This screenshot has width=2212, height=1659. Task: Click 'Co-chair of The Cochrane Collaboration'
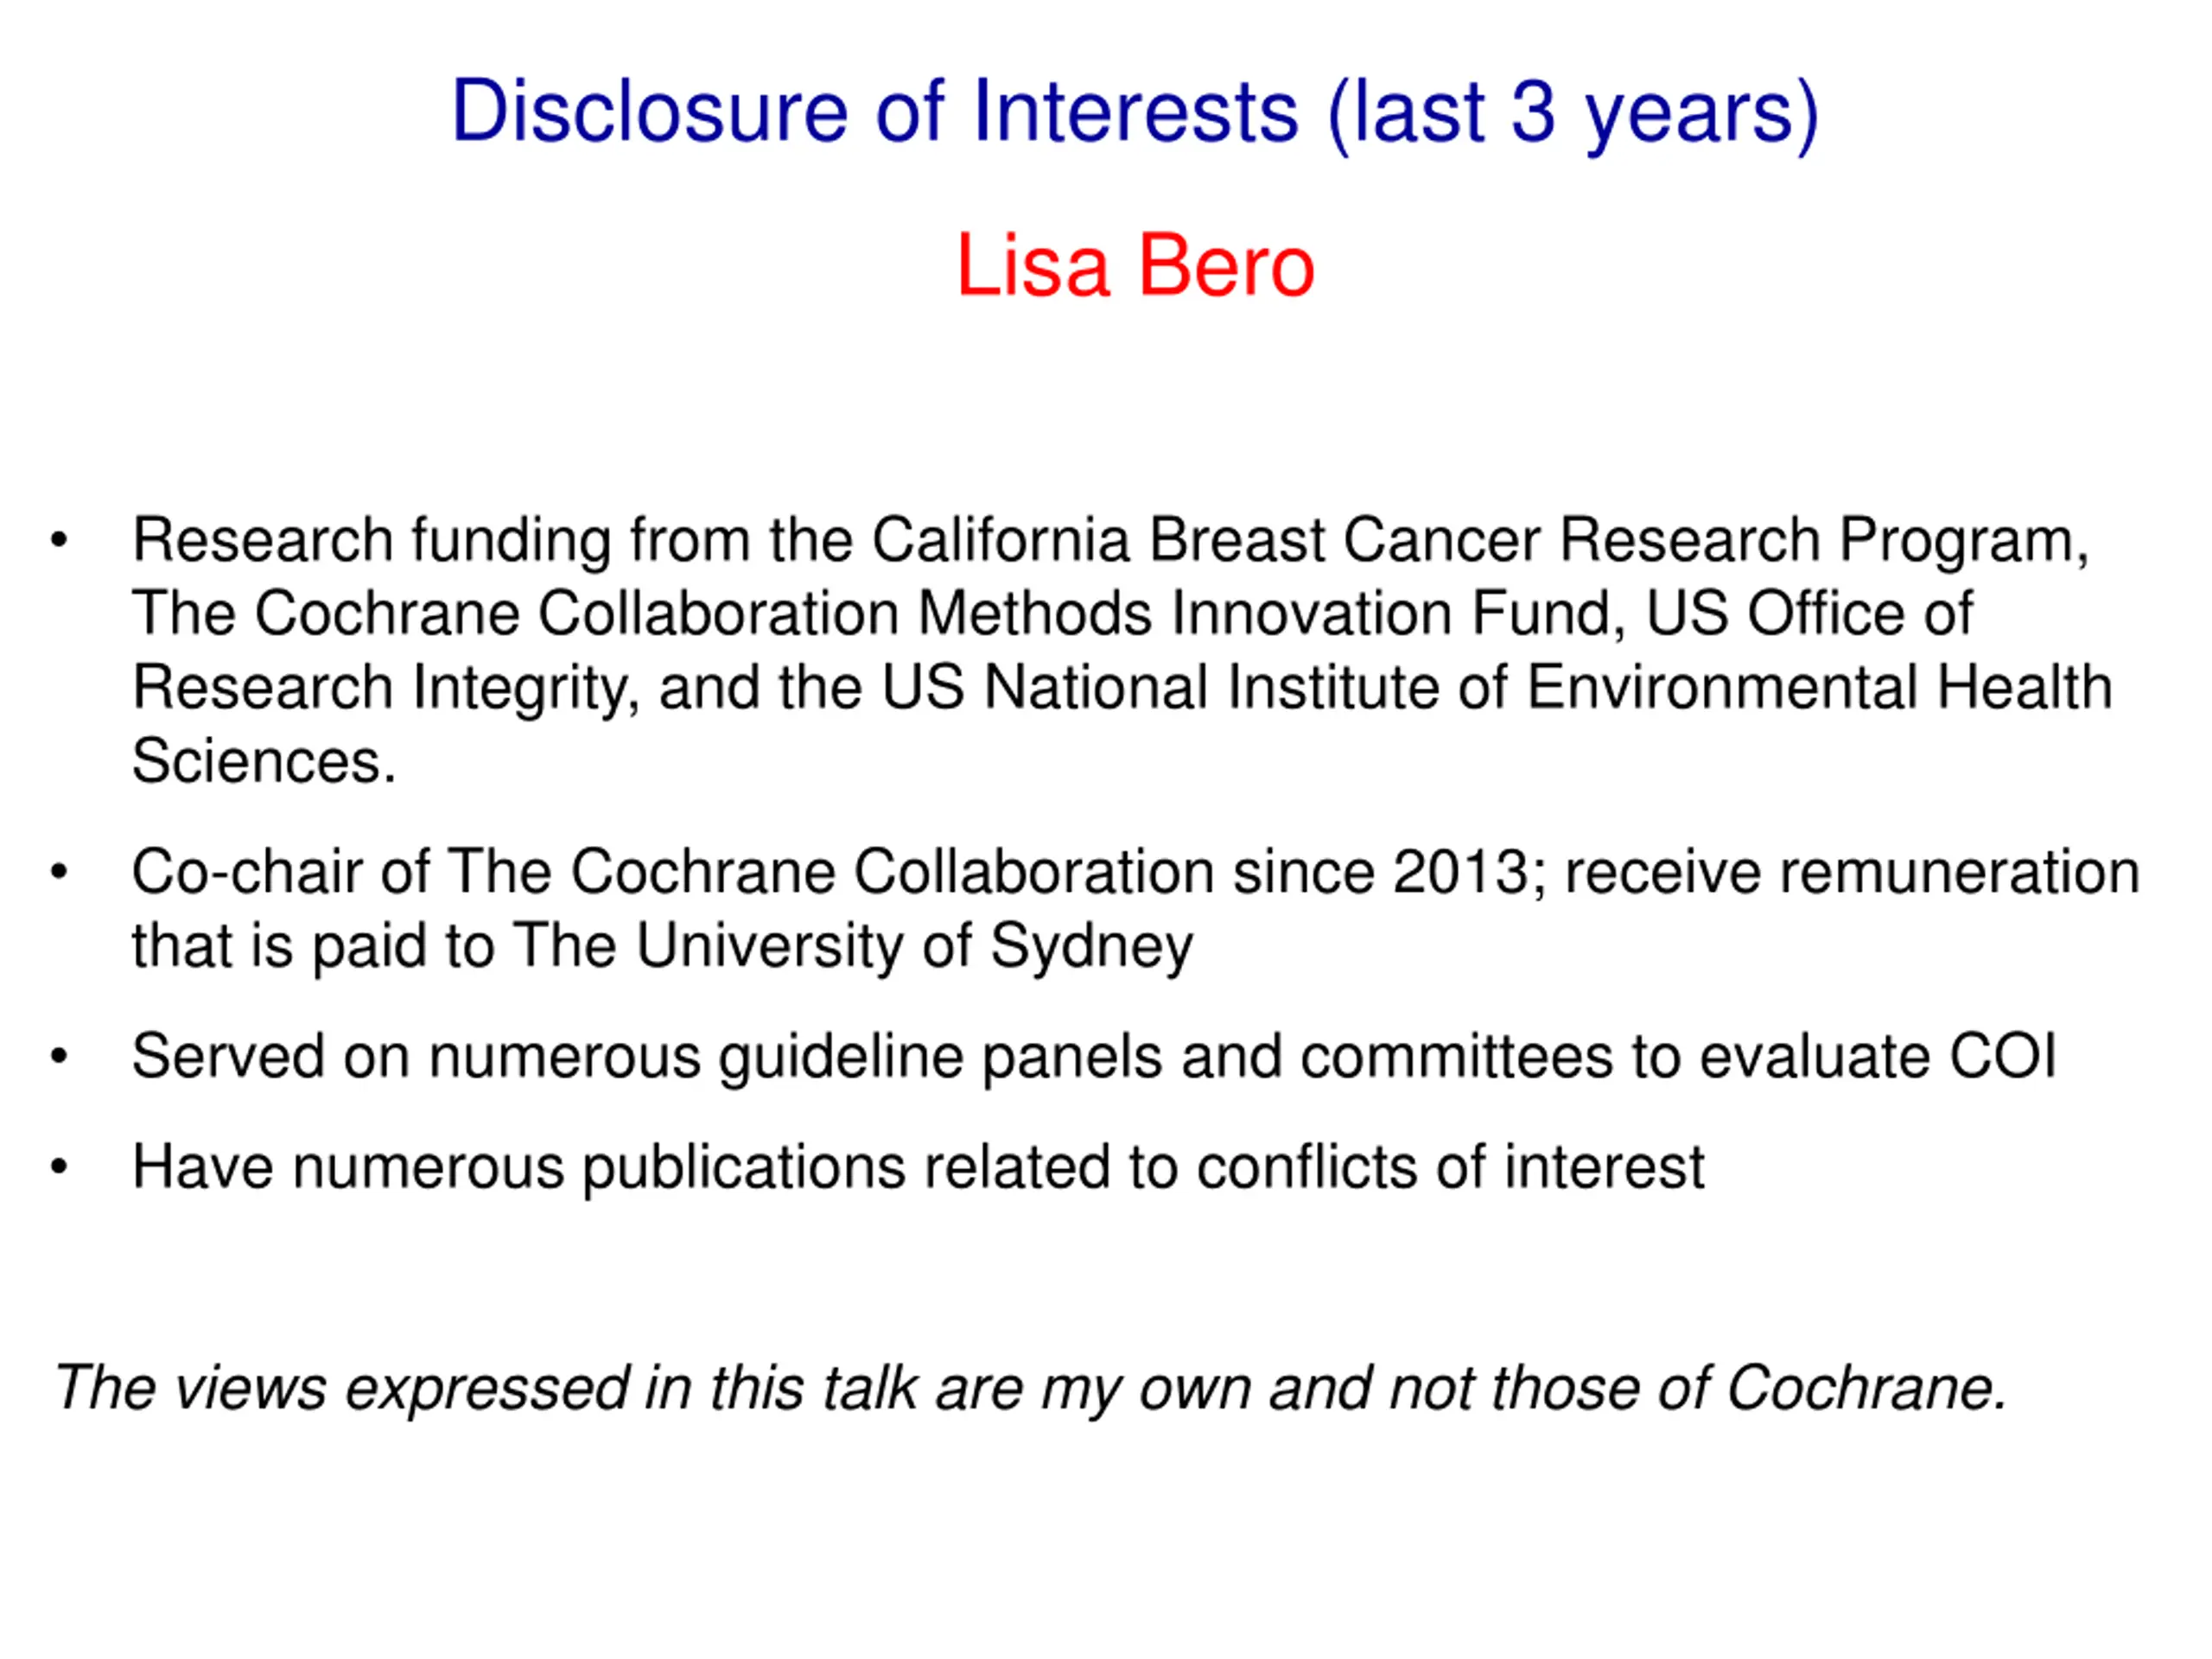click(x=673, y=872)
